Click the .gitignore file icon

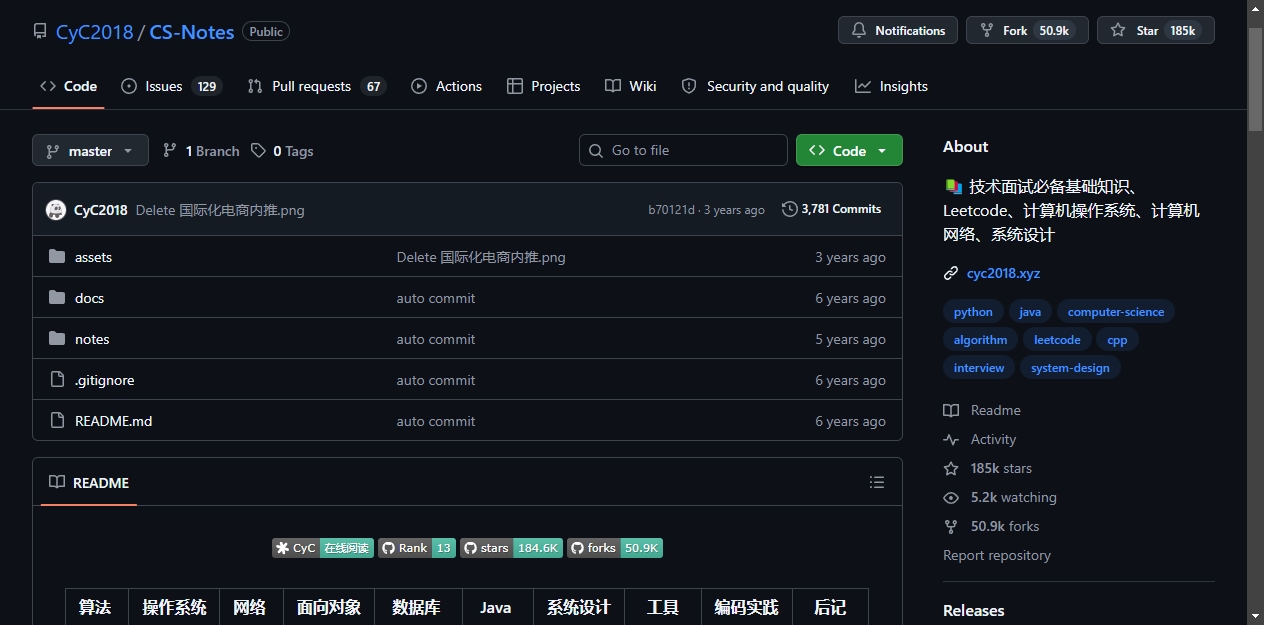pyautogui.click(x=57, y=380)
